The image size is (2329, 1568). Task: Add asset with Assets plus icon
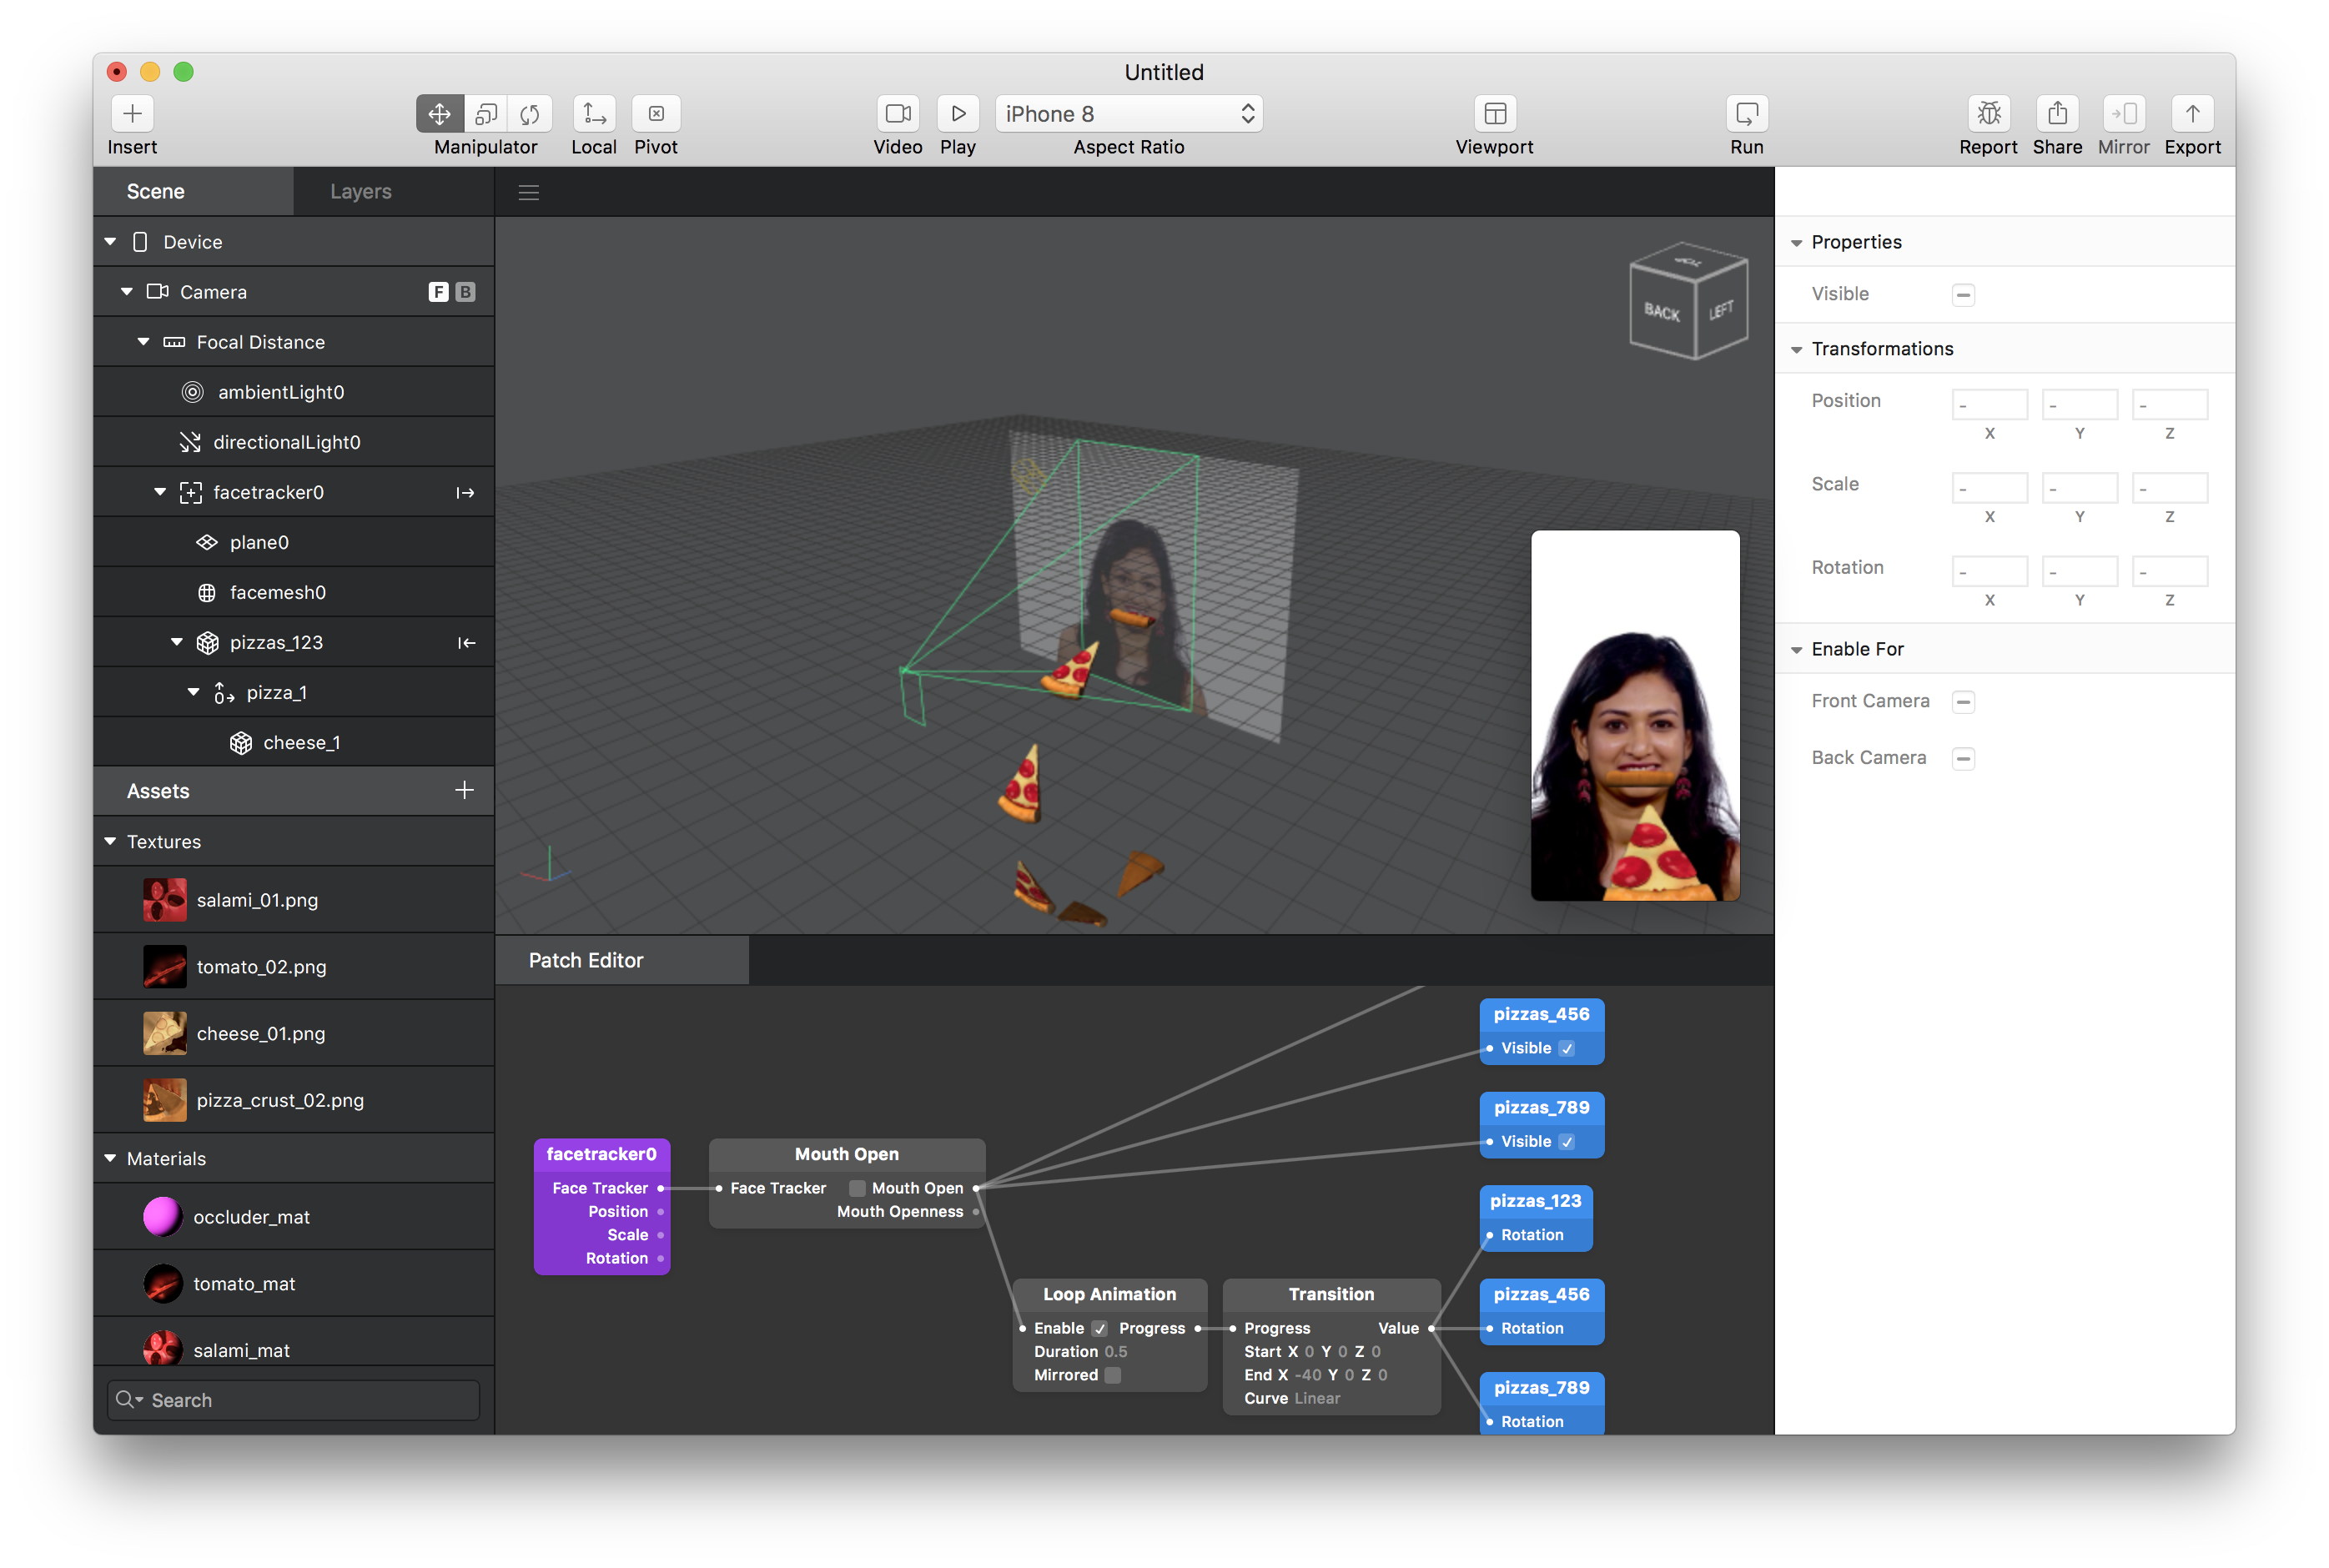[x=464, y=791]
